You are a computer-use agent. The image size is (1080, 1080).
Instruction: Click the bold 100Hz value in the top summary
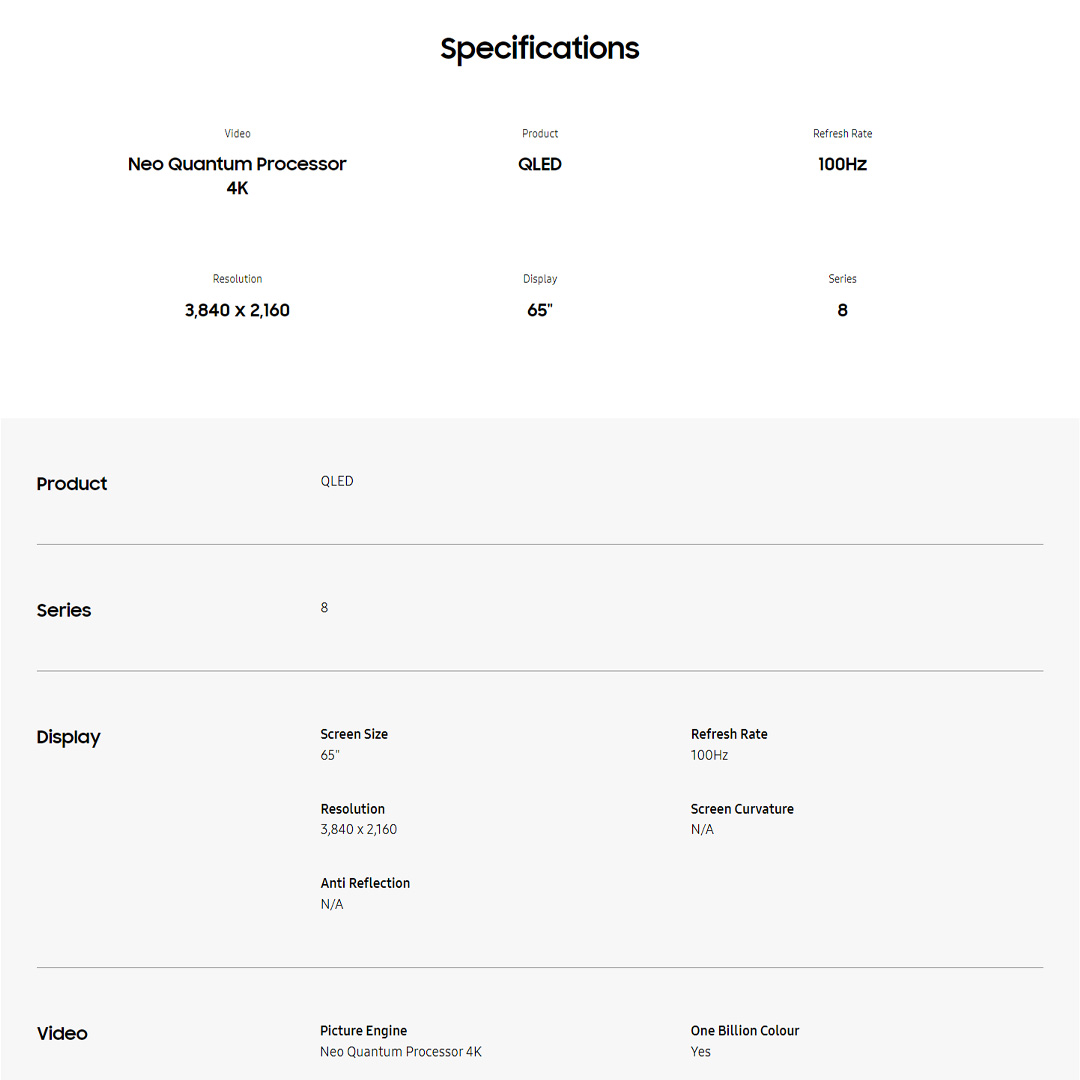(842, 164)
